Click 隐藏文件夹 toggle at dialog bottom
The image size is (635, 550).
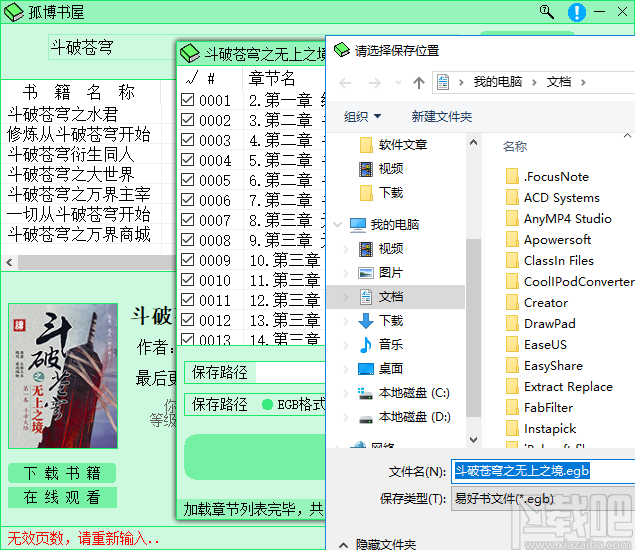[378, 544]
